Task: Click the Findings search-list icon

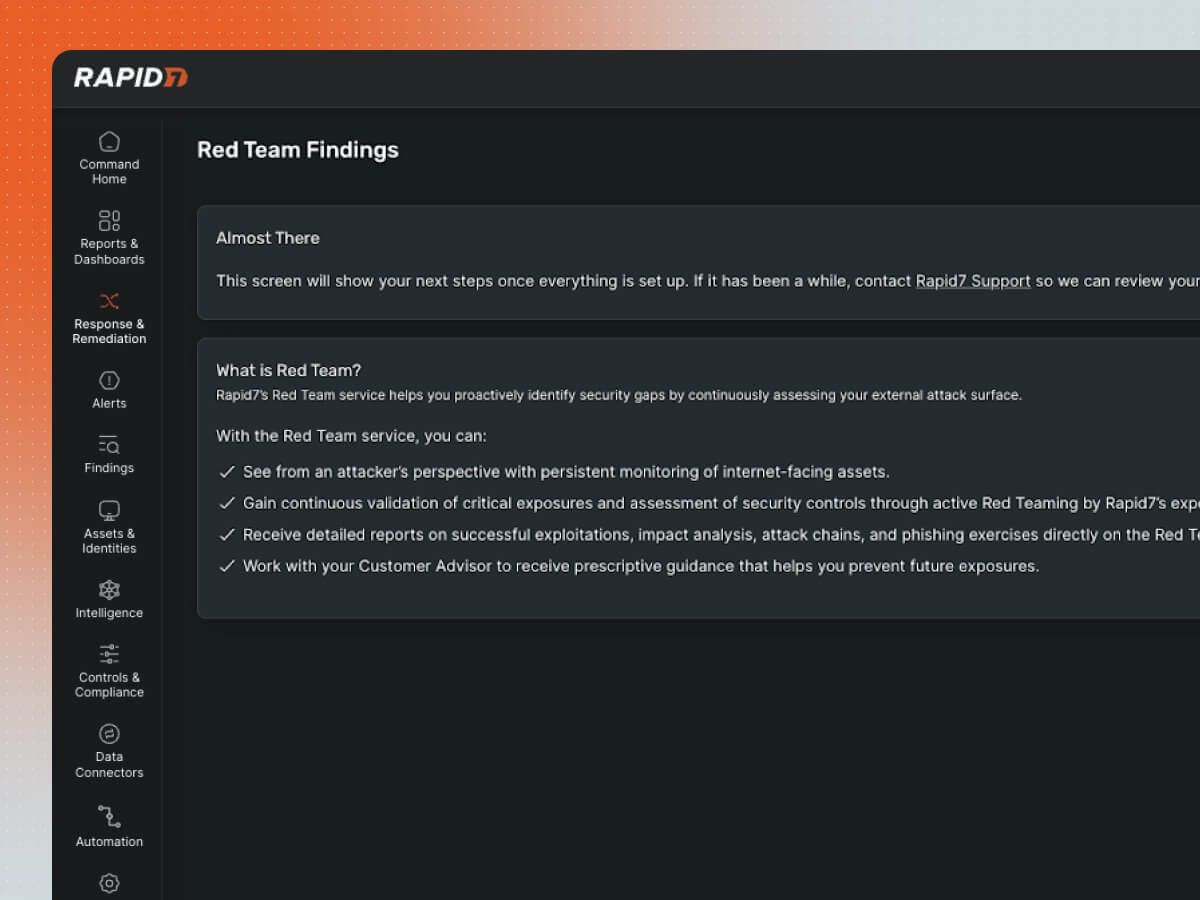Action: tap(109, 445)
